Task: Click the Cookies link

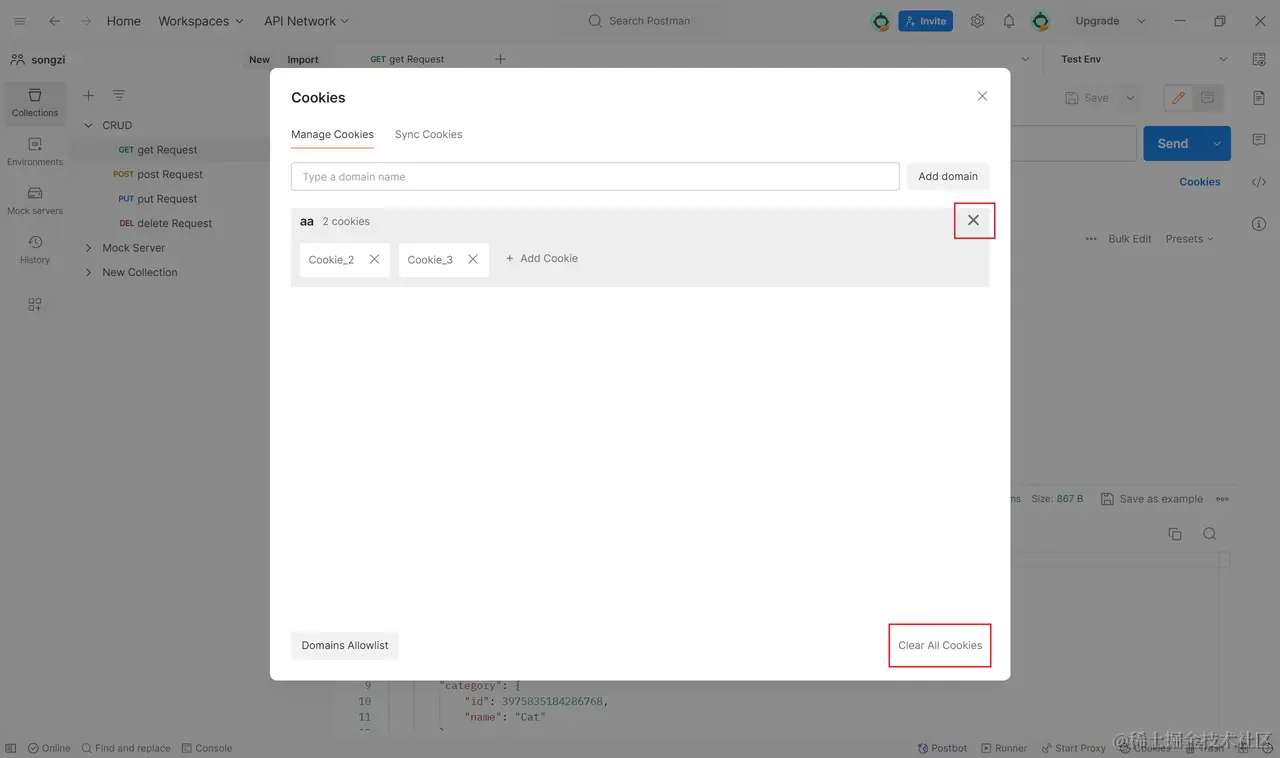Action: [1200, 182]
